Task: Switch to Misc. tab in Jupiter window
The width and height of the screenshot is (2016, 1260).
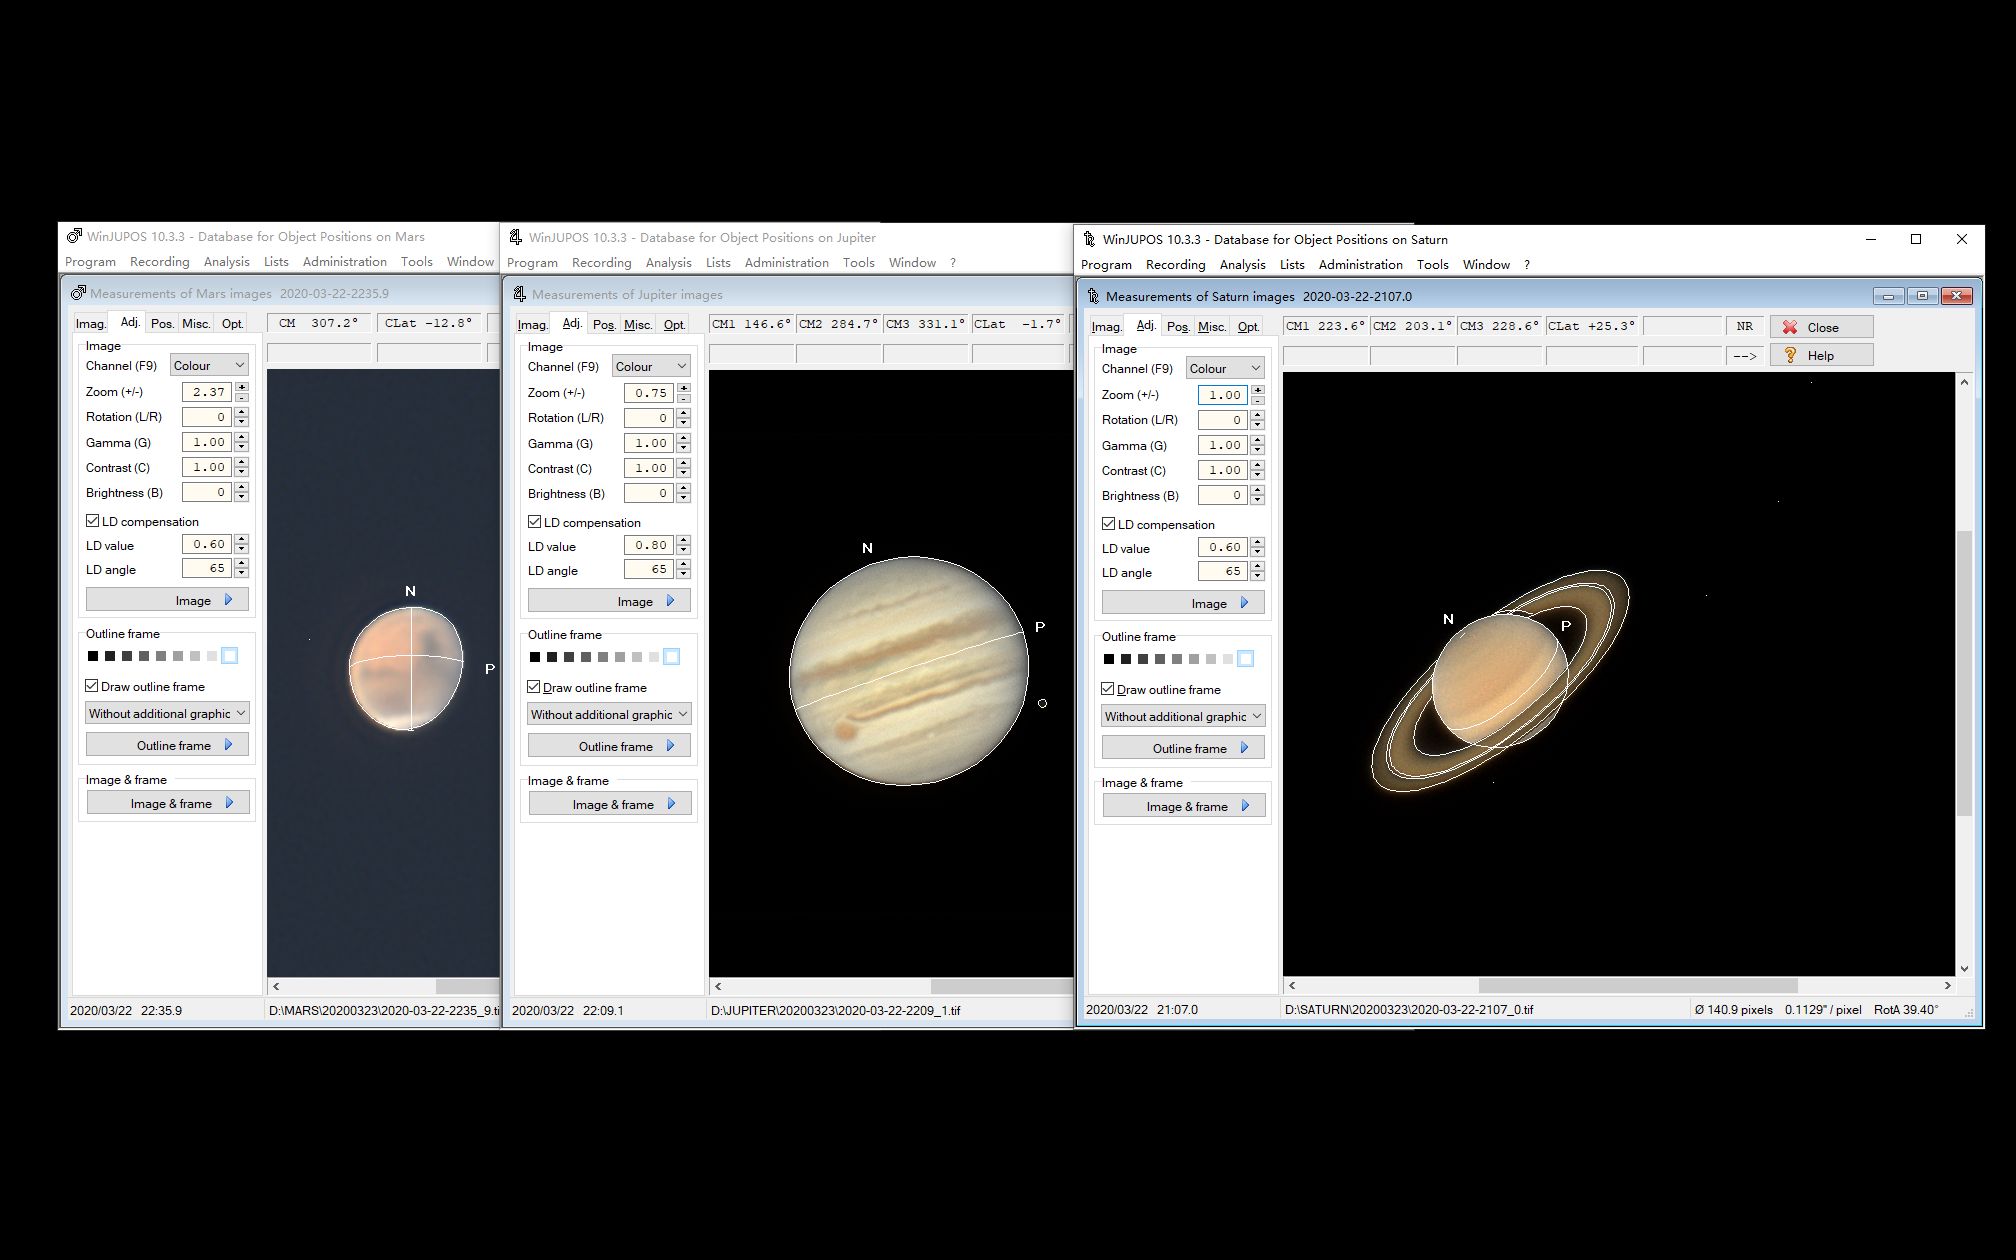Action: pos(638,324)
